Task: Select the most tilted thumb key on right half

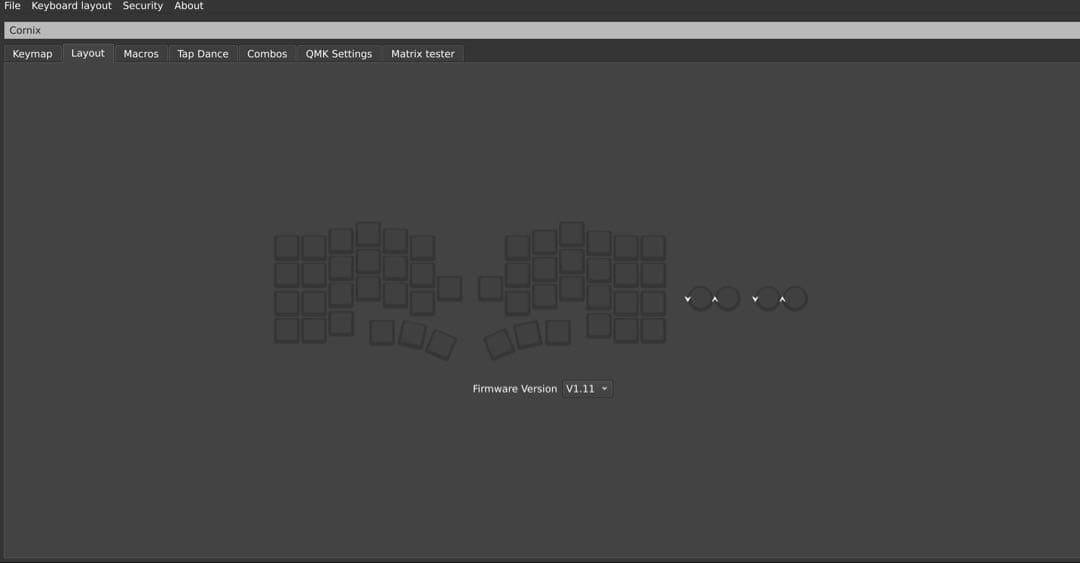Action: [499, 344]
